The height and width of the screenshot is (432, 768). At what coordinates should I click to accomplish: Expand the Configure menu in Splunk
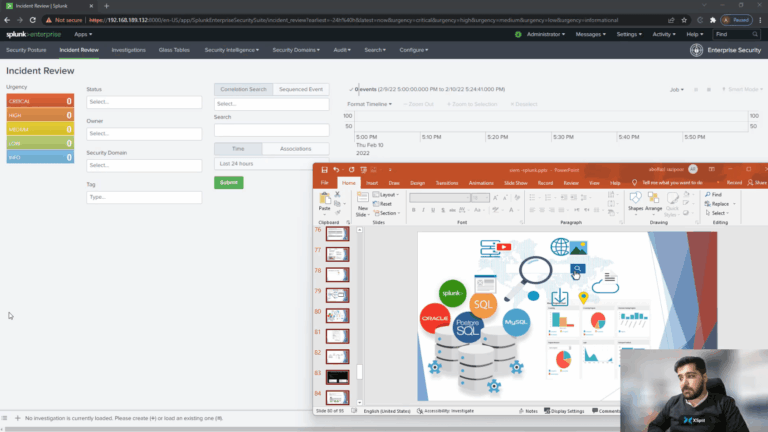point(413,50)
